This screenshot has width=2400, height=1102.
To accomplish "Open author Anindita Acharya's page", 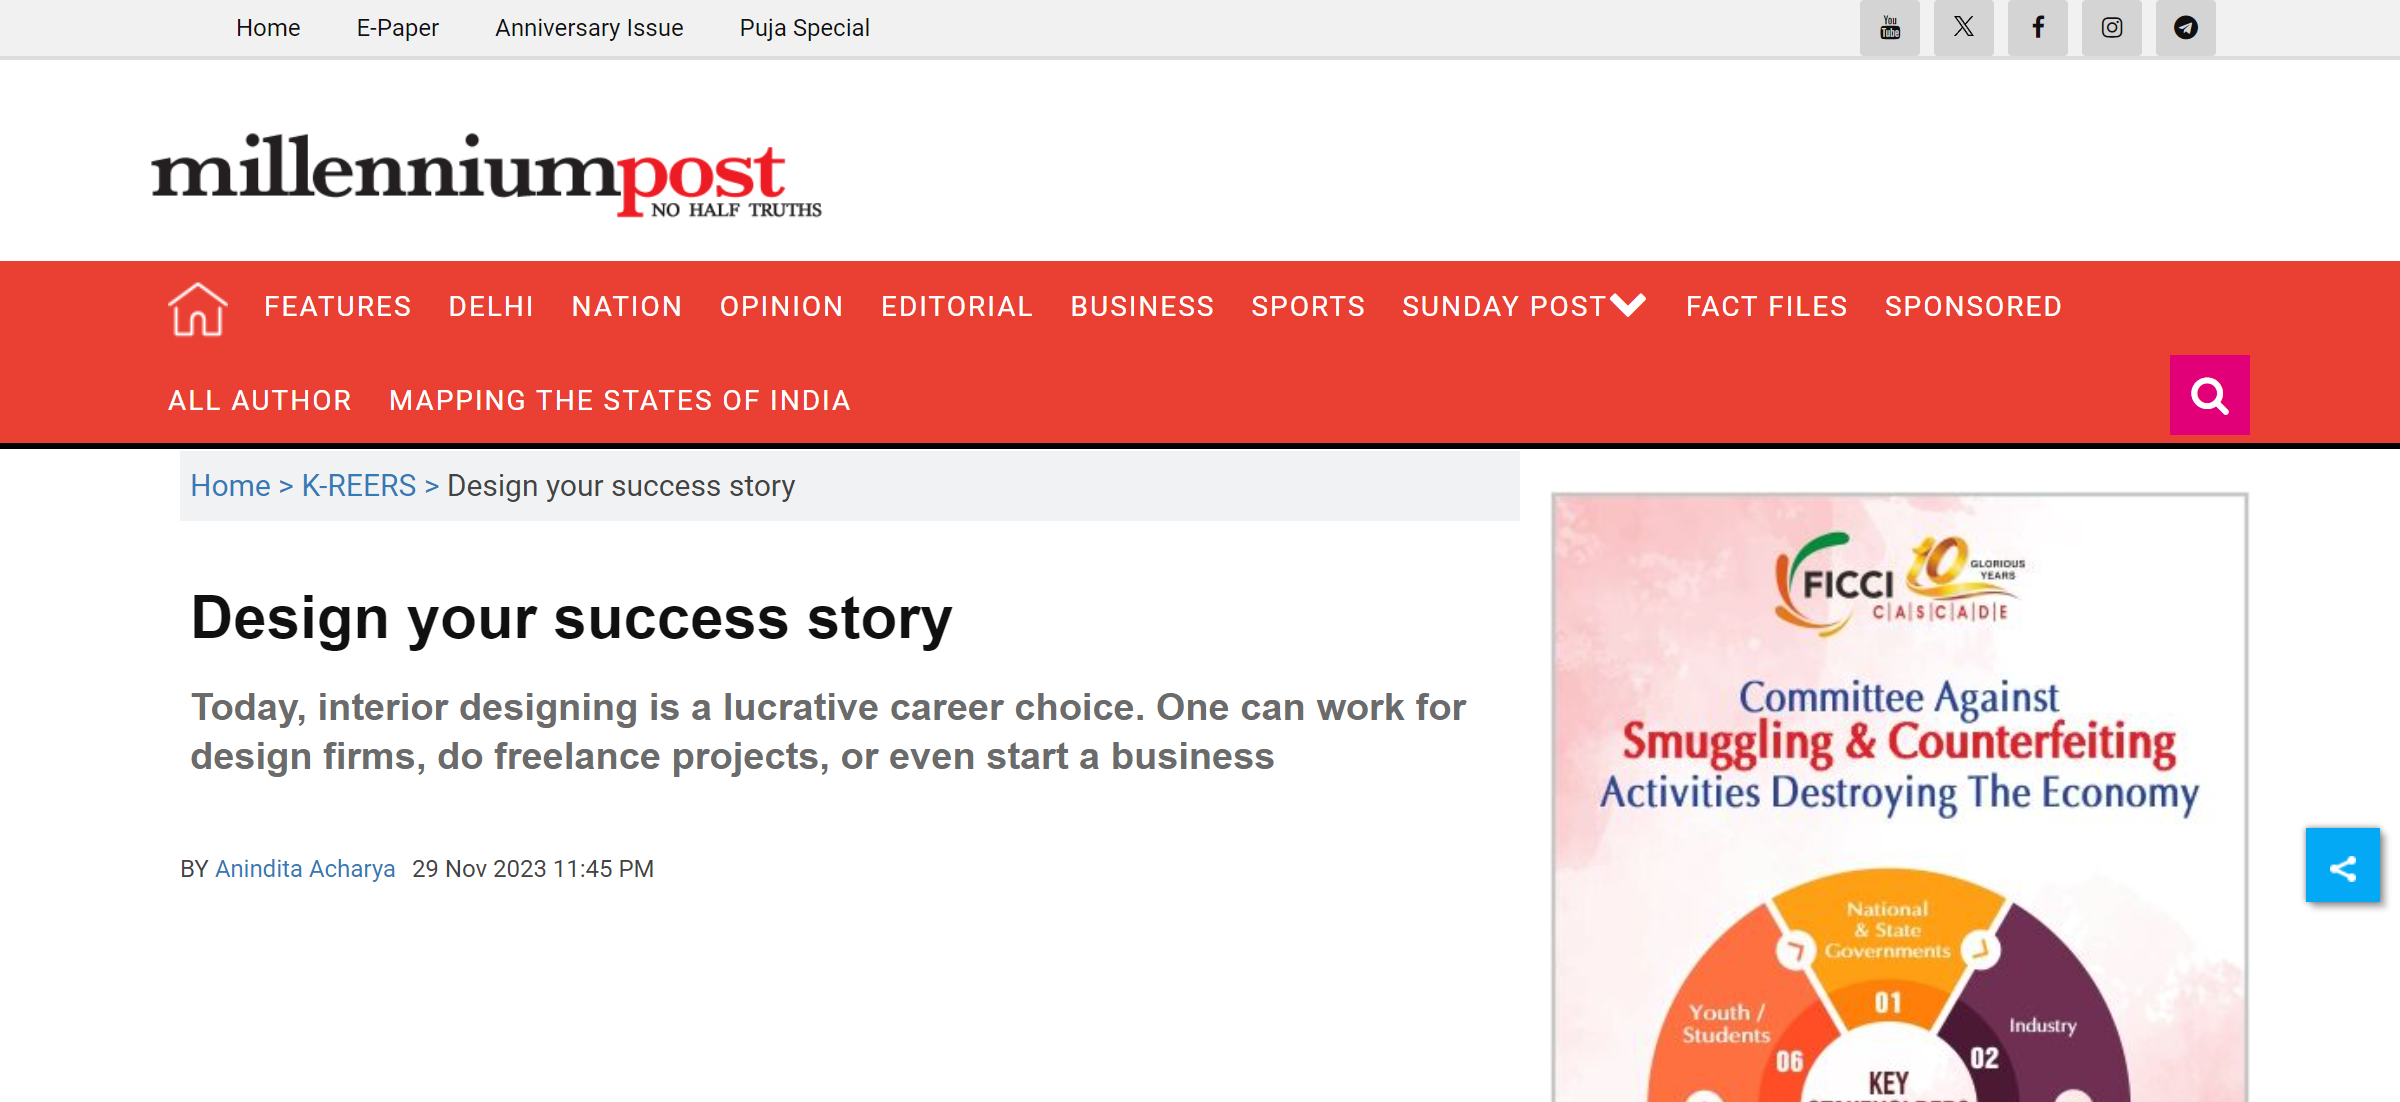I will click(305, 869).
